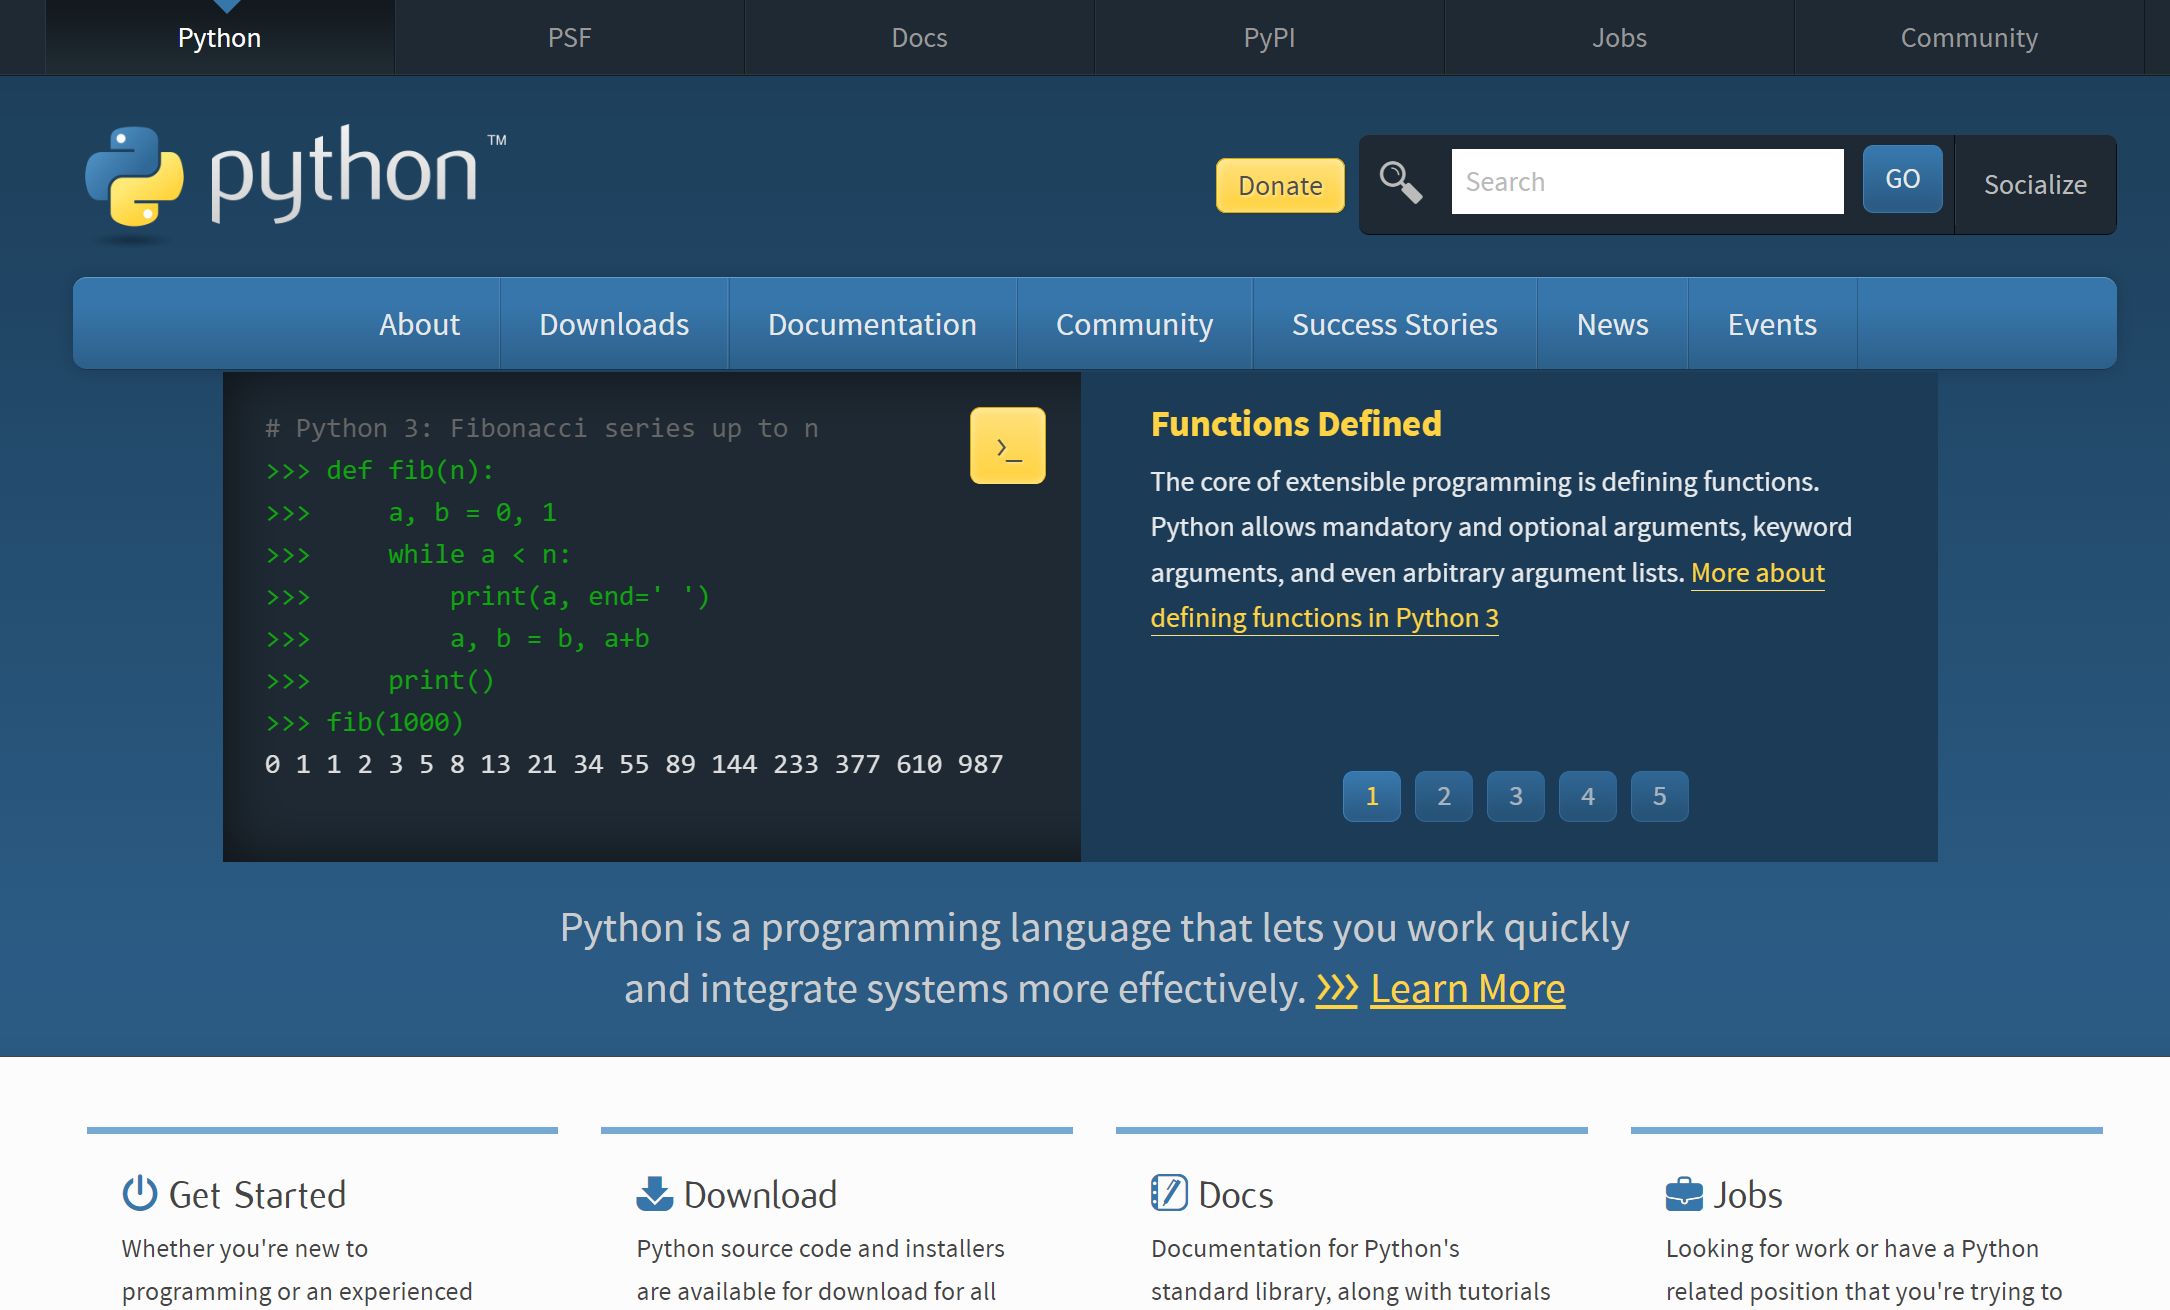Switch to slide 2 of the code carousel

[1443, 796]
